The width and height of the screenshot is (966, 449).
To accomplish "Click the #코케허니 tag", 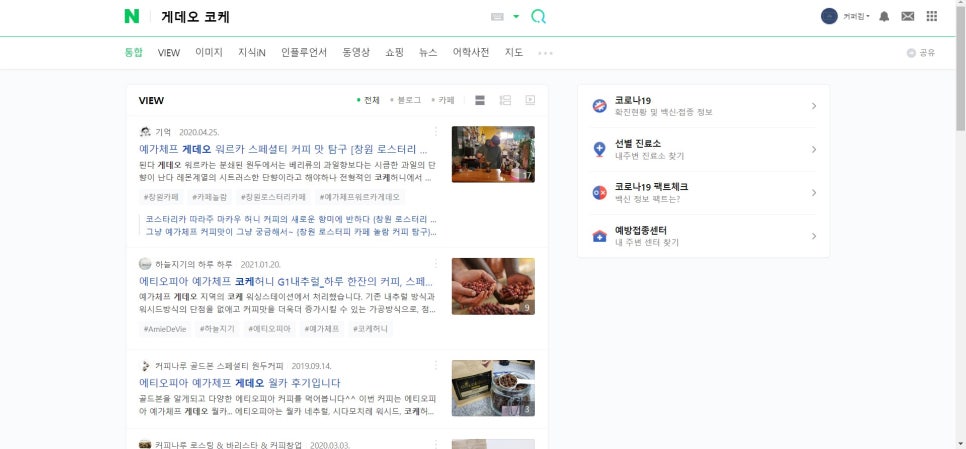I will (370, 329).
